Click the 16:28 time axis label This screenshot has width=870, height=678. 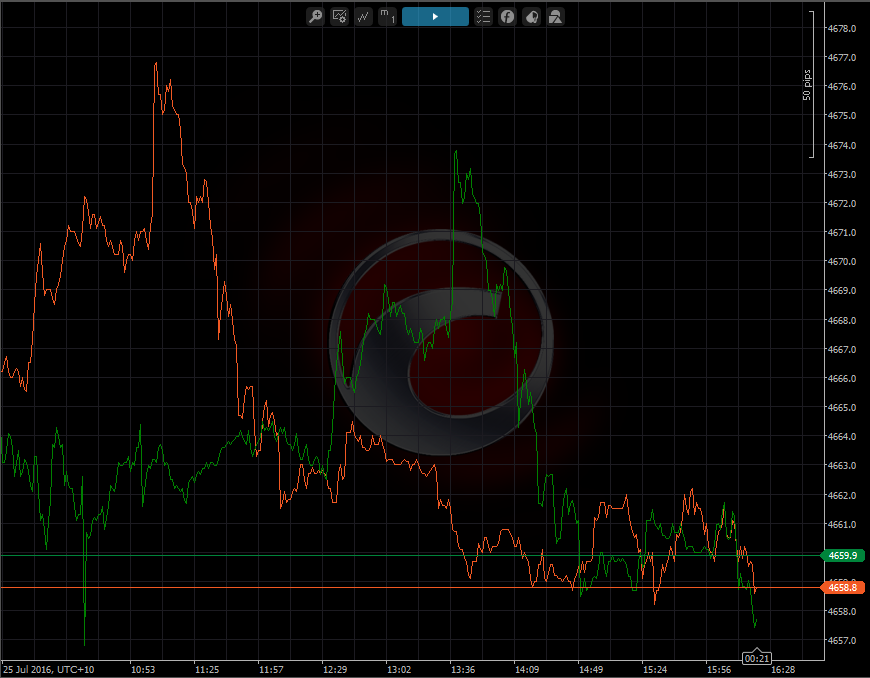[782, 670]
